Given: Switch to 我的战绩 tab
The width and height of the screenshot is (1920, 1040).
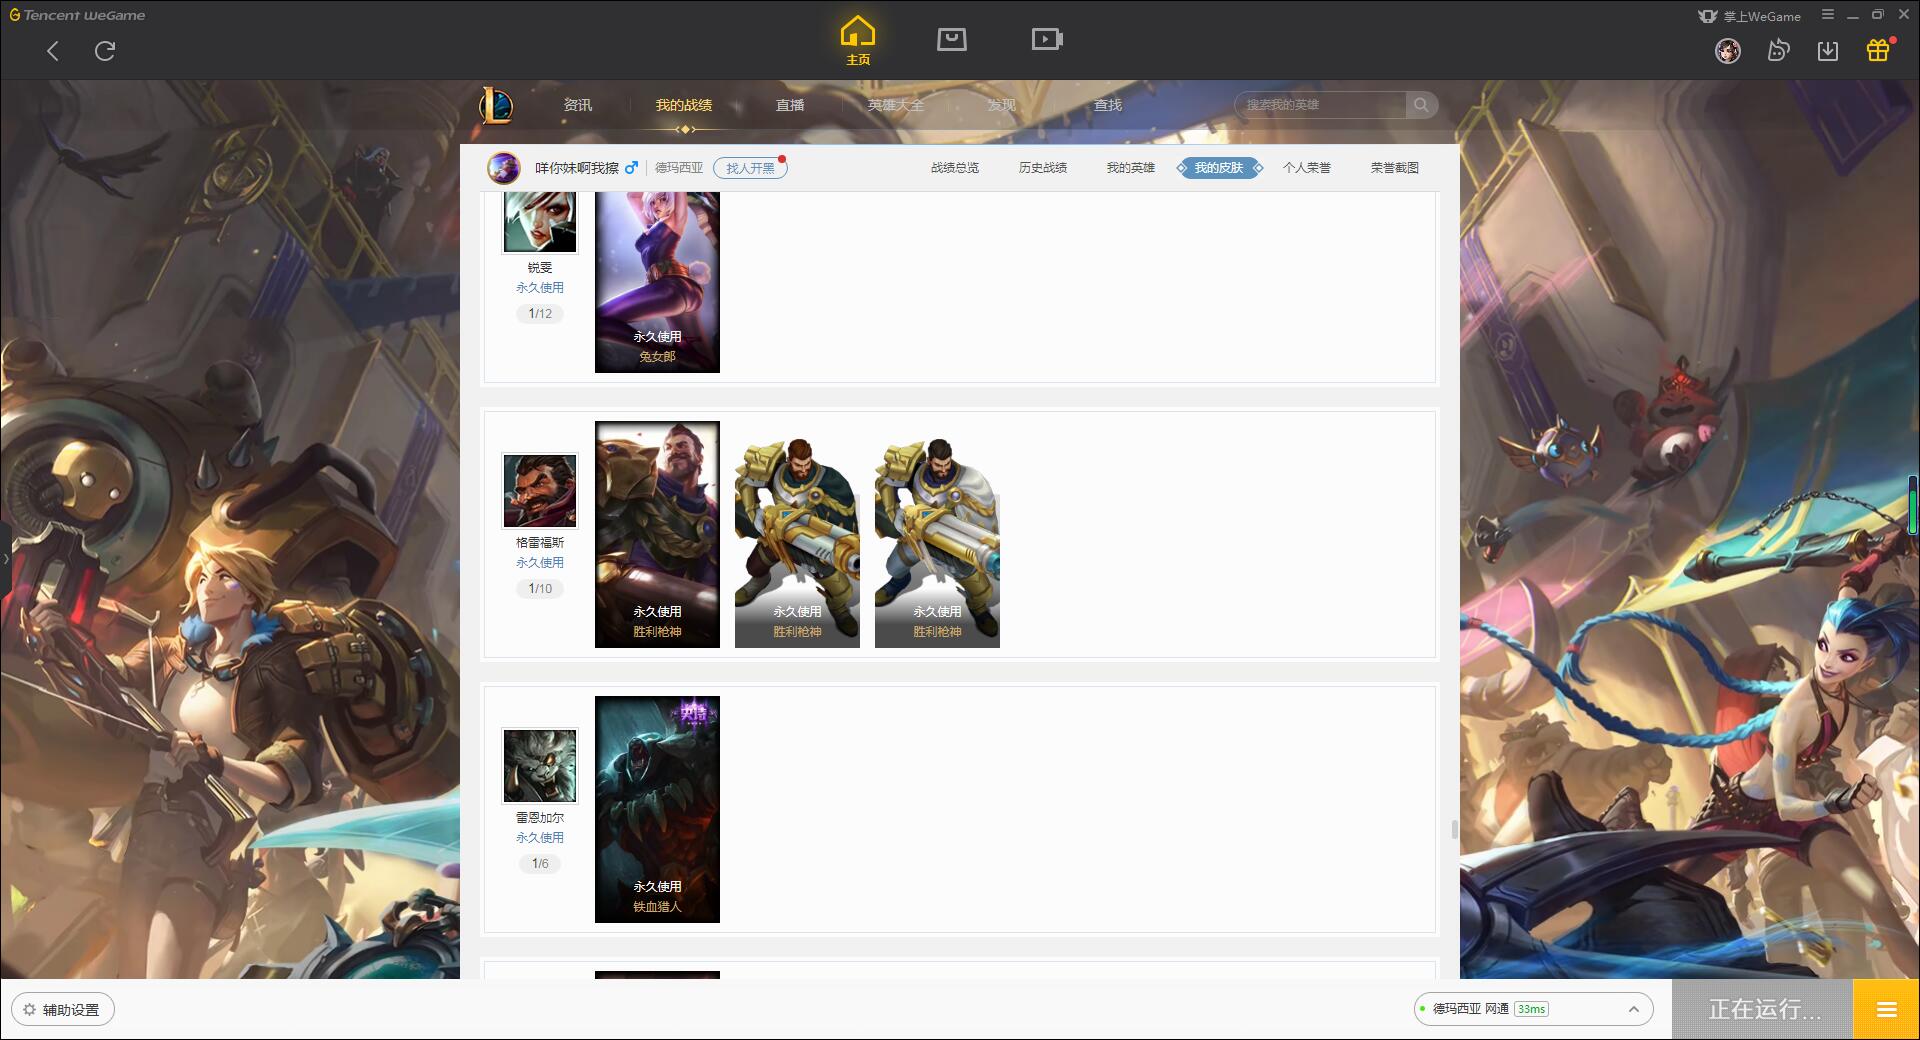Looking at the screenshot, I should tap(684, 105).
